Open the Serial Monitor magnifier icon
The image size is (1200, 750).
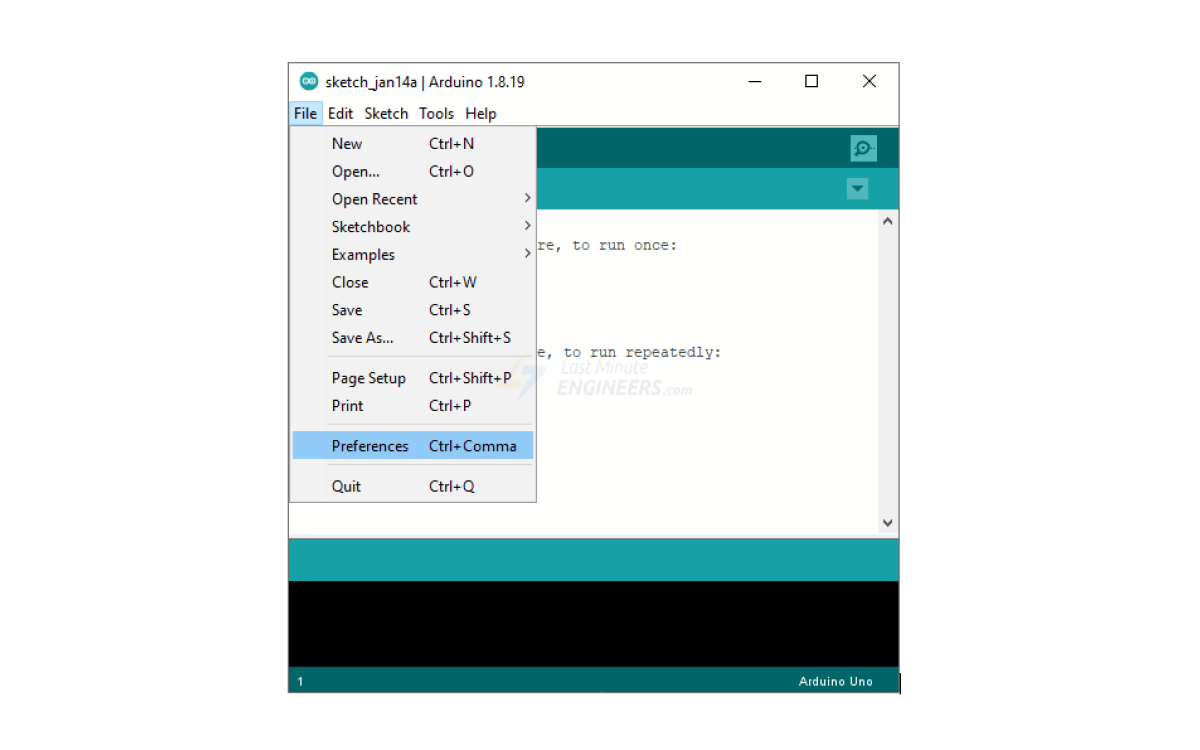(863, 149)
